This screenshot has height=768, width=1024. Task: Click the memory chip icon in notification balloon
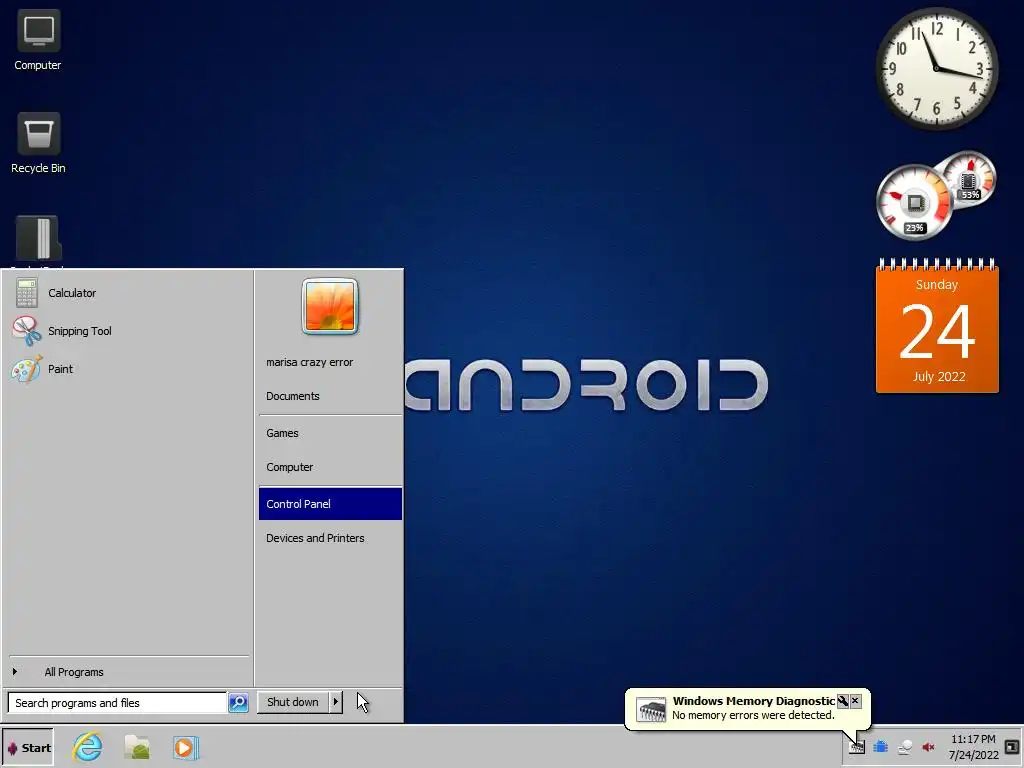(651, 709)
